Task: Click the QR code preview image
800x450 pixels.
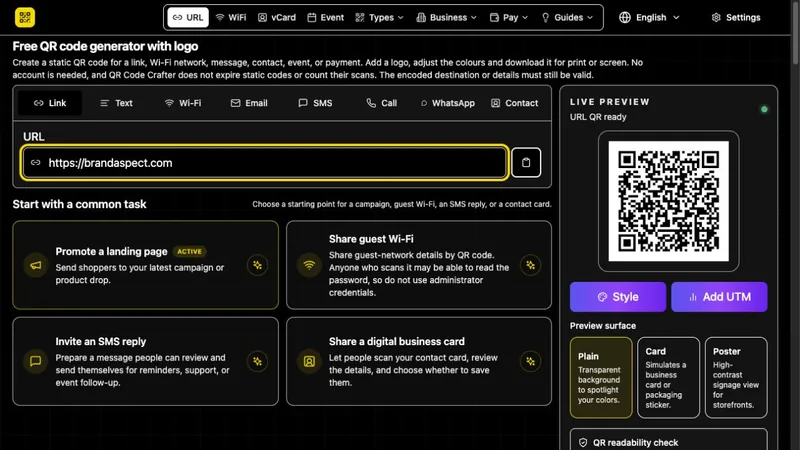Action: (x=668, y=201)
